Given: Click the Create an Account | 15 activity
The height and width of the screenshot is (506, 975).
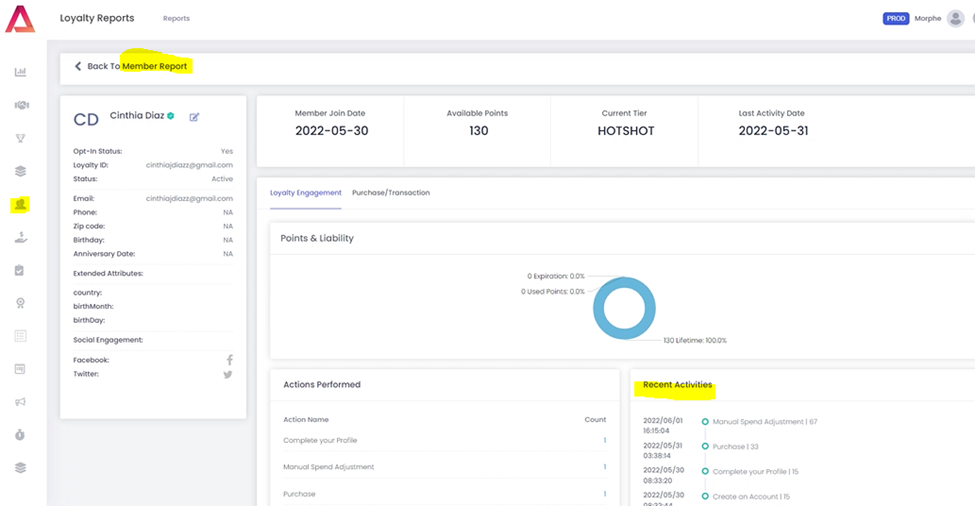Looking at the screenshot, I should coord(751,496).
